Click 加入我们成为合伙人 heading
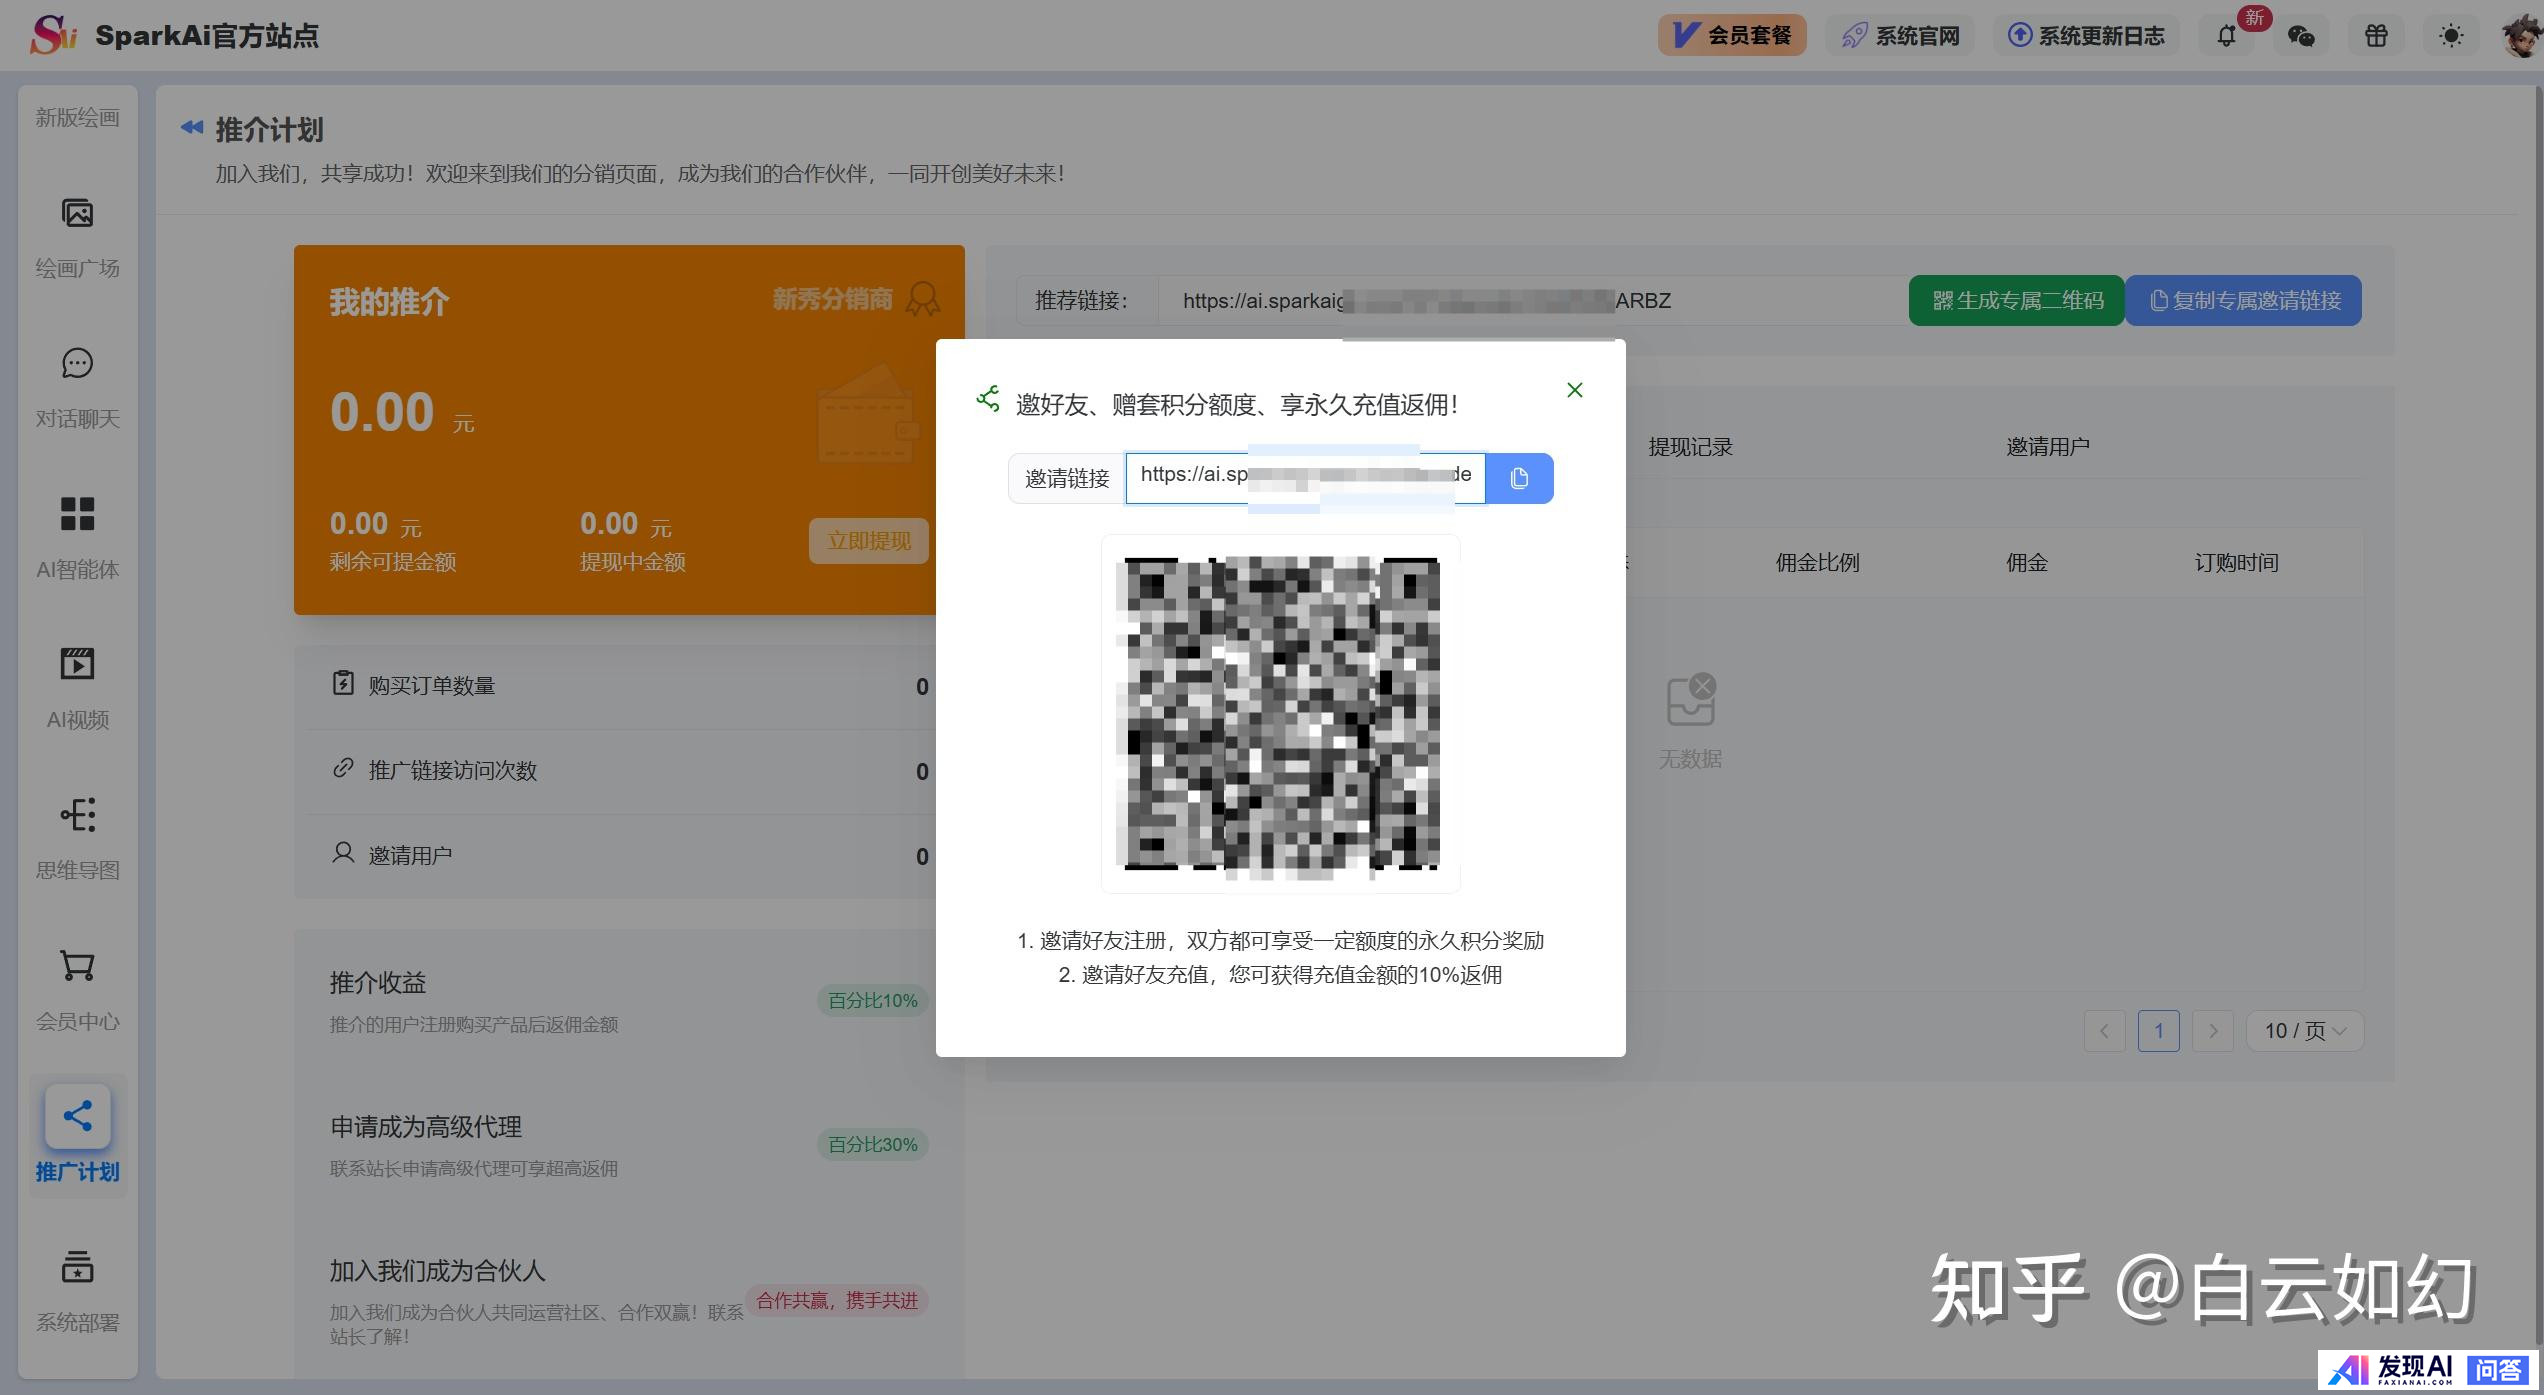 (x=437, y=1271)
